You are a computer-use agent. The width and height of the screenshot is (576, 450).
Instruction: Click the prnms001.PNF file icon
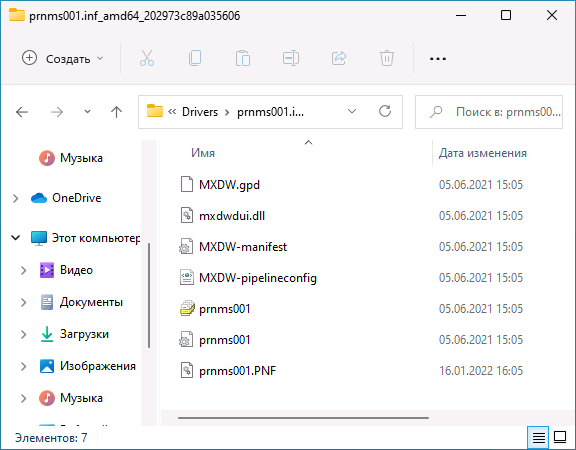coord(187,370)
